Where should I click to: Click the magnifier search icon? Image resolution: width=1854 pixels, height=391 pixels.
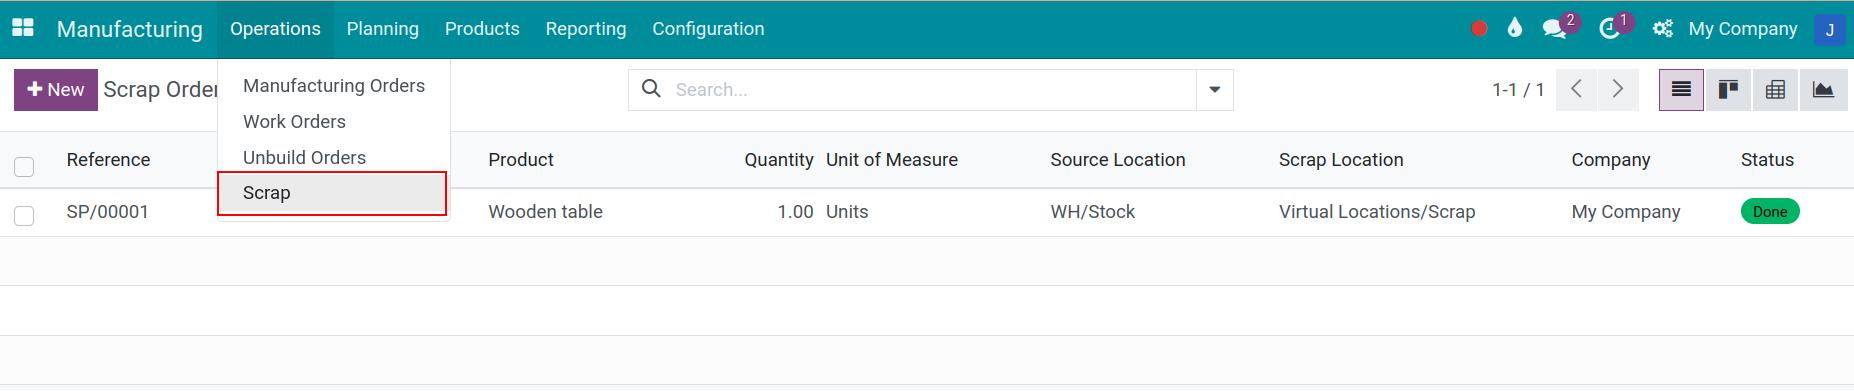click(x=651, y=89)
